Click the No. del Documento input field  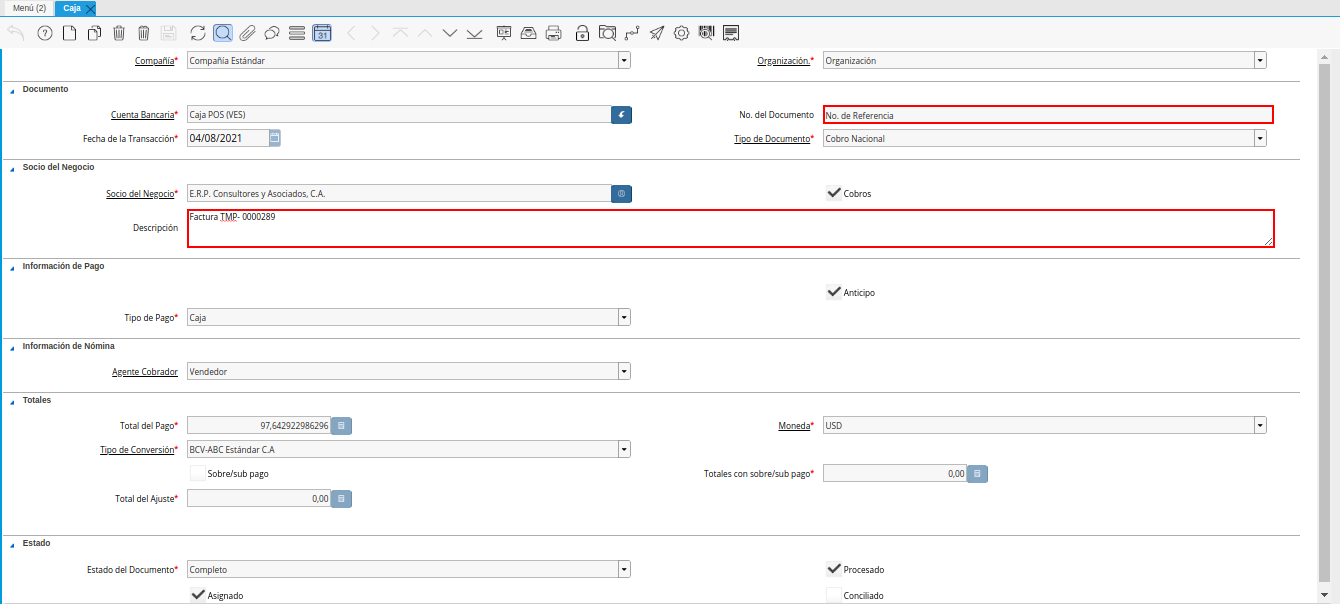click(1047, 115)
